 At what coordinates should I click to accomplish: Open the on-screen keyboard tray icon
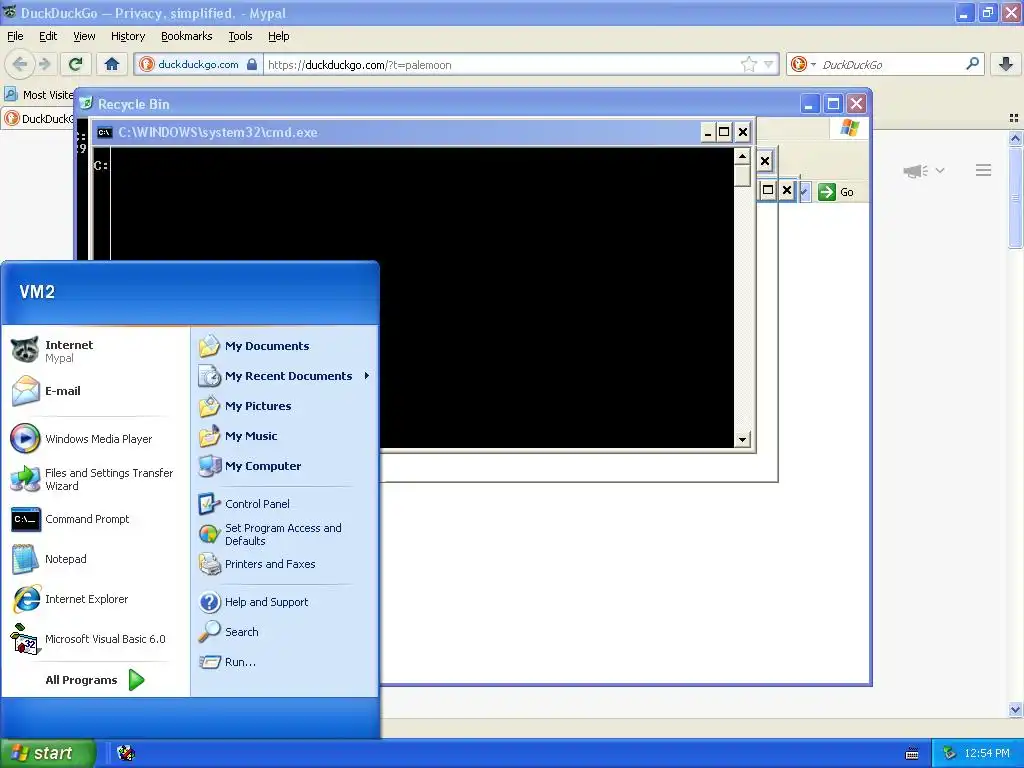pyautogui.click(x=912, y=754)
